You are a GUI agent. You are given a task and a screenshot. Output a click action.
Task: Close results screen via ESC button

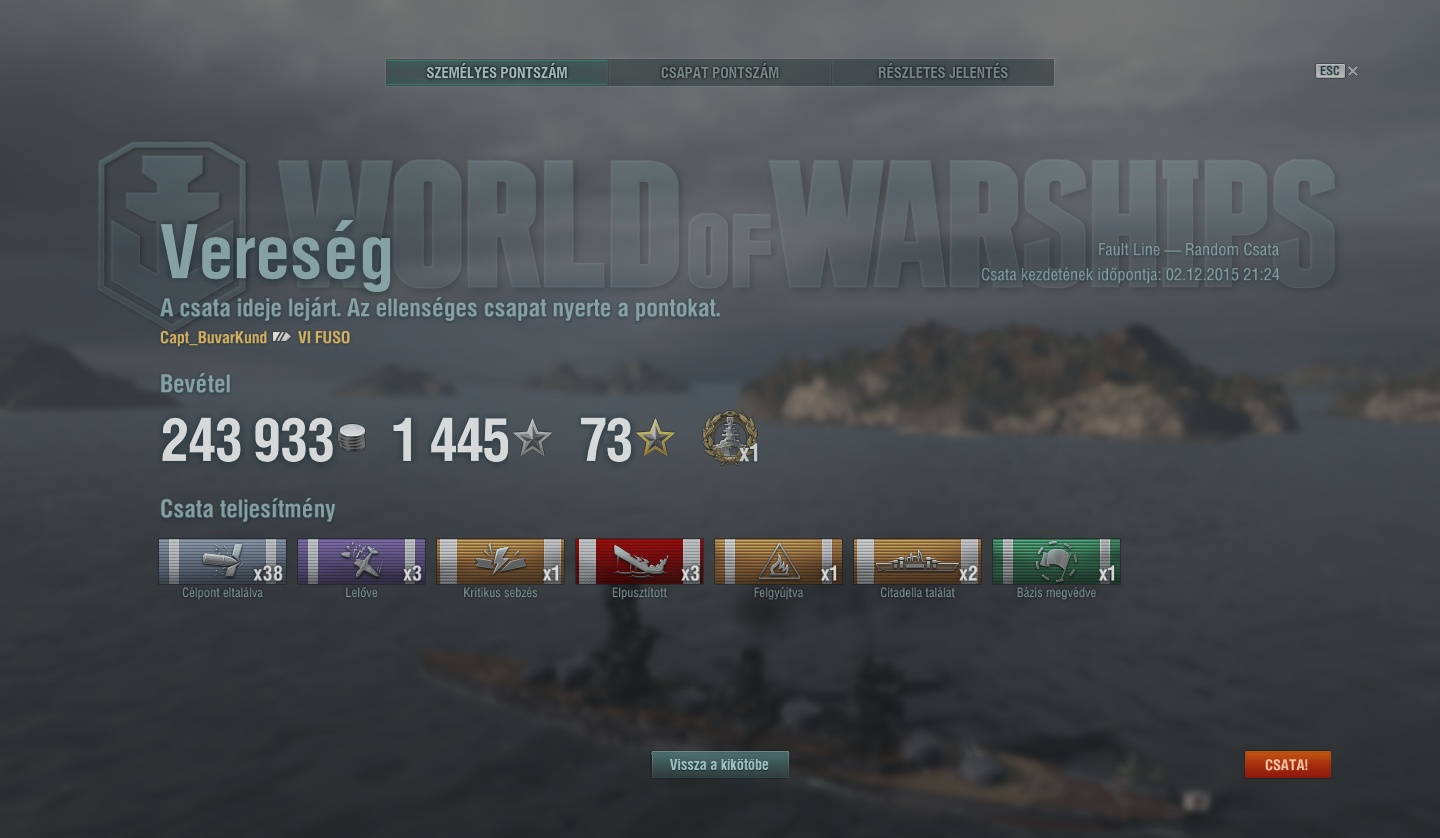tap(1337, 71)
